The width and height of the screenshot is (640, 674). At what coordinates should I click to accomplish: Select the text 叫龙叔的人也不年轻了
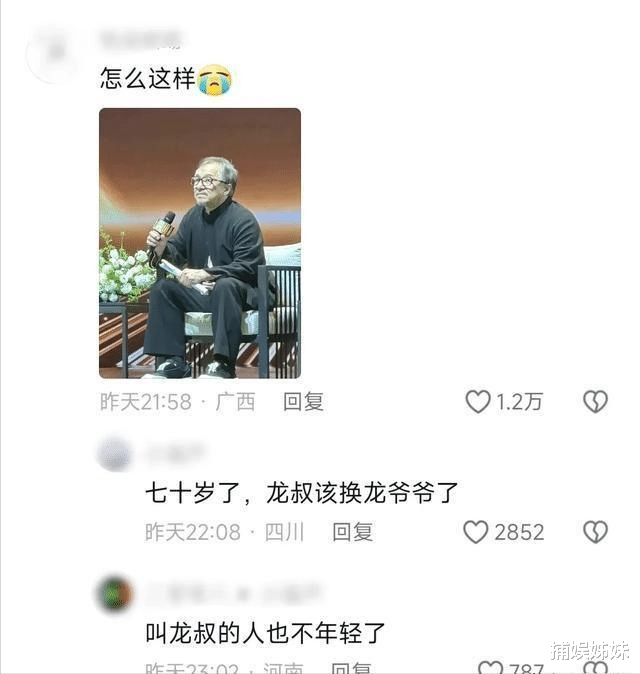pyautogui.click(x=265, y=633)
